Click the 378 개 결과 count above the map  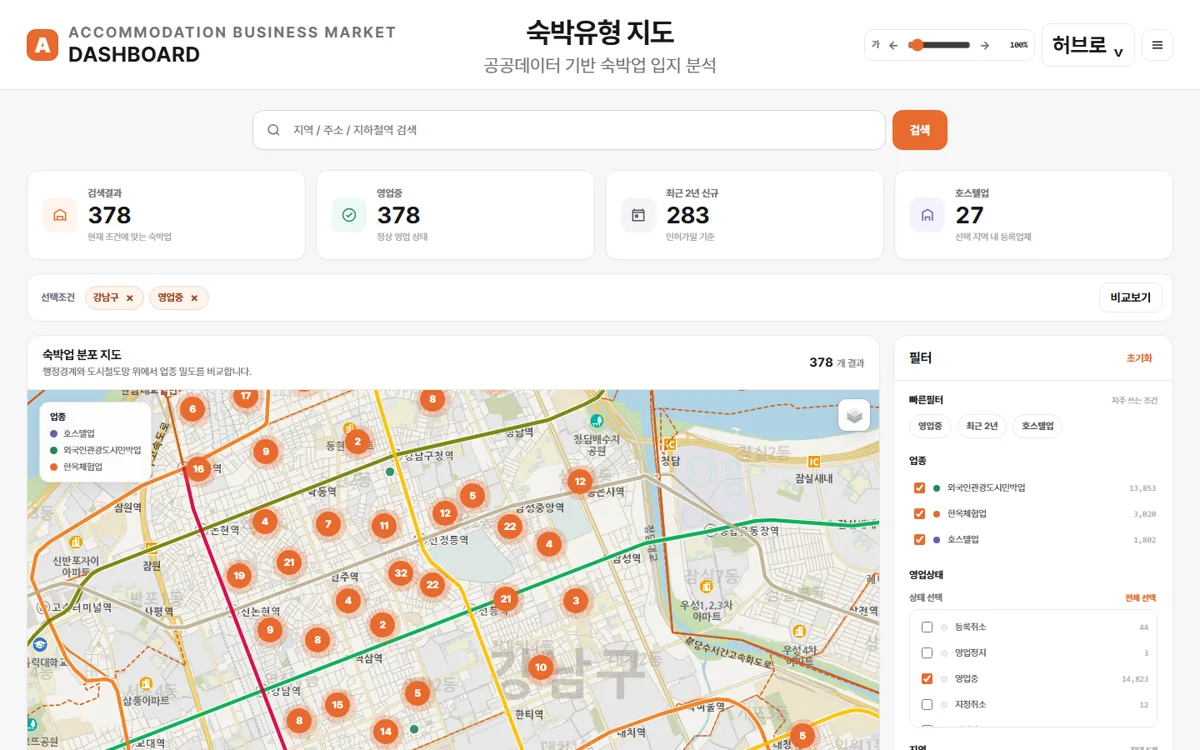click(837, 363)
